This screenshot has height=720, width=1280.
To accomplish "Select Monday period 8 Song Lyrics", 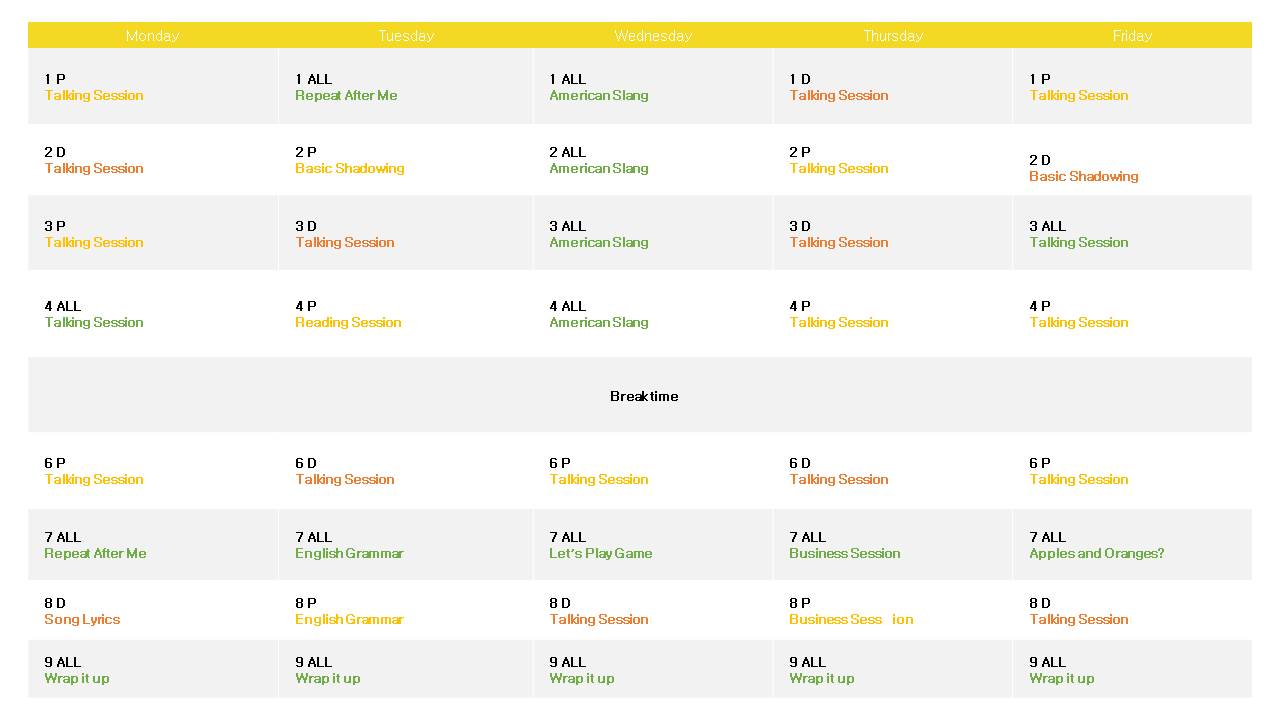I will pyautogui.click(x=82, y=619).
